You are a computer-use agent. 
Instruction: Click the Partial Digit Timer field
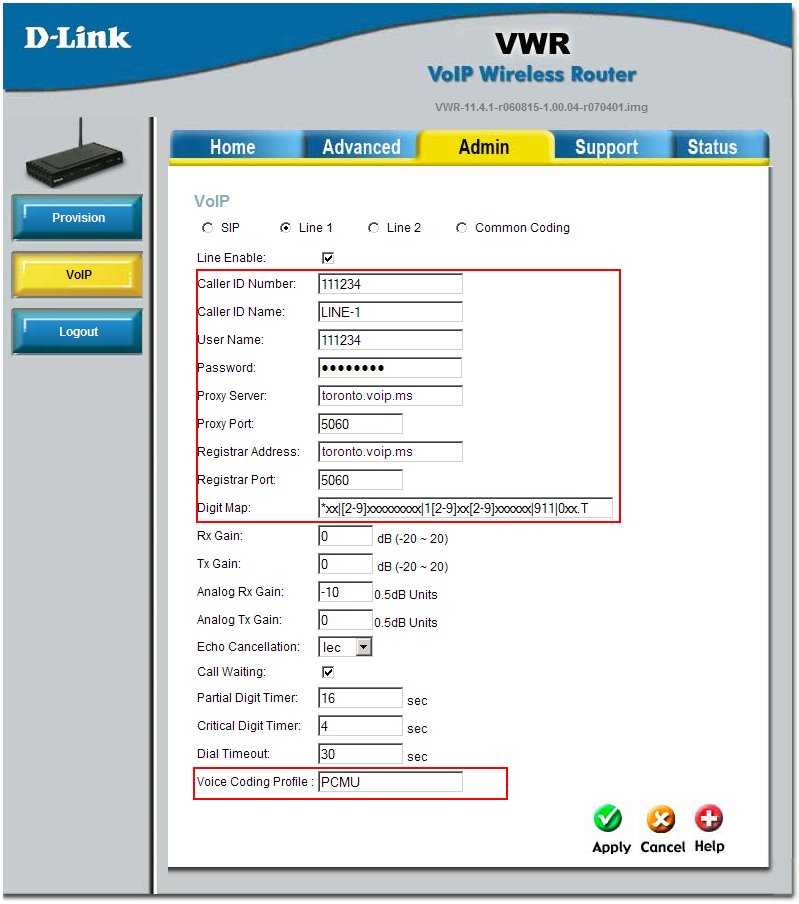coord(360,698)
